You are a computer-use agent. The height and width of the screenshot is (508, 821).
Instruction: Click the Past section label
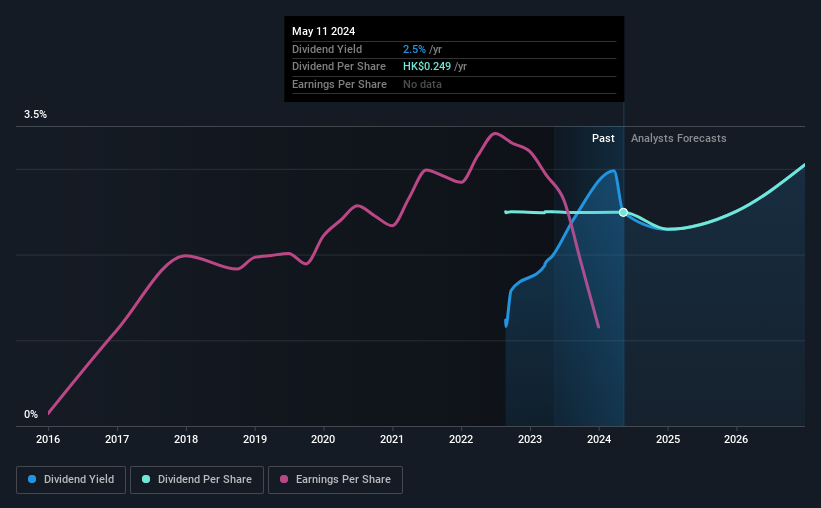tap(603, 138)
